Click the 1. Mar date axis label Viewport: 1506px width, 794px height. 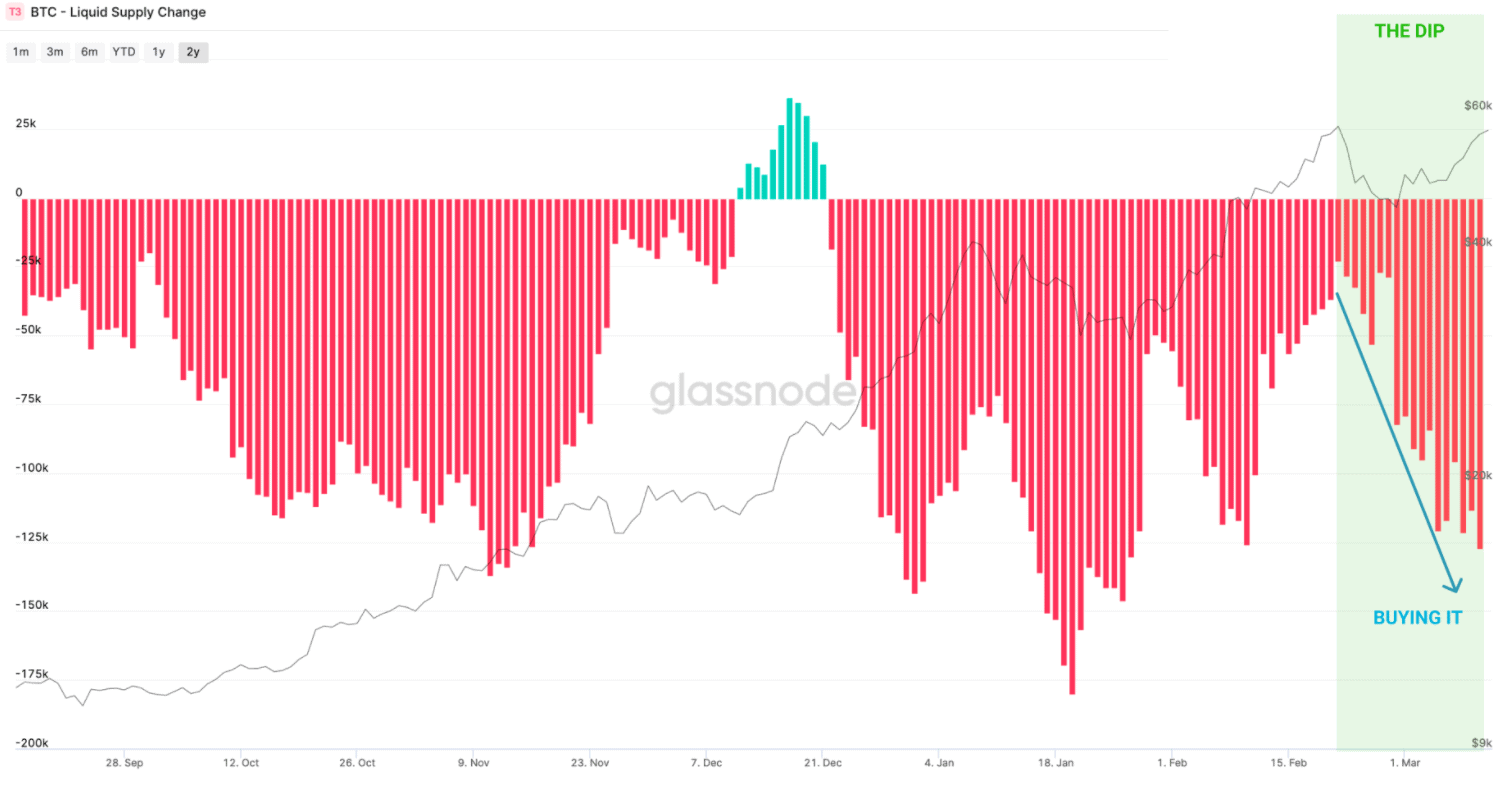[1403, 762]
